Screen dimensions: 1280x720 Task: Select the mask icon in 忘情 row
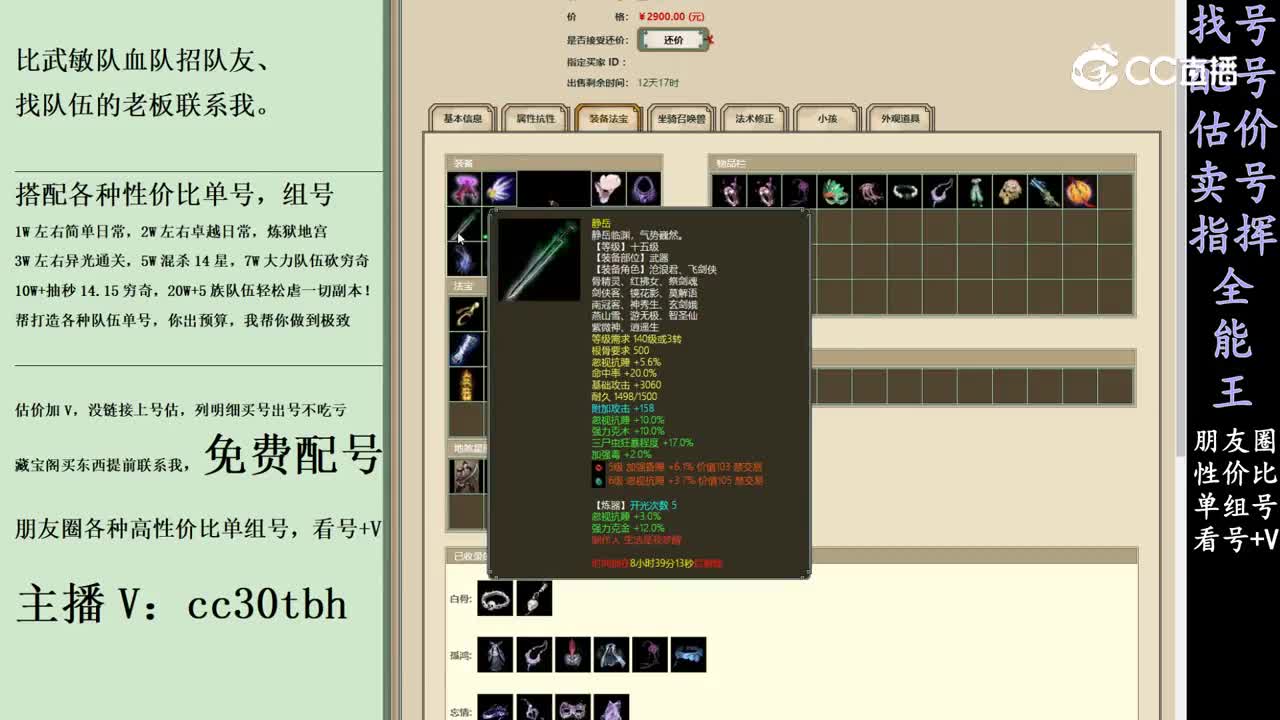[x=573, y=708]
